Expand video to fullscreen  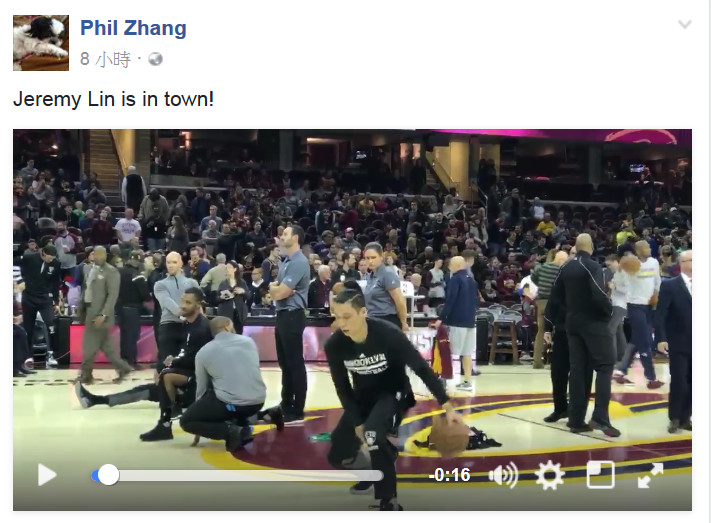650,475
